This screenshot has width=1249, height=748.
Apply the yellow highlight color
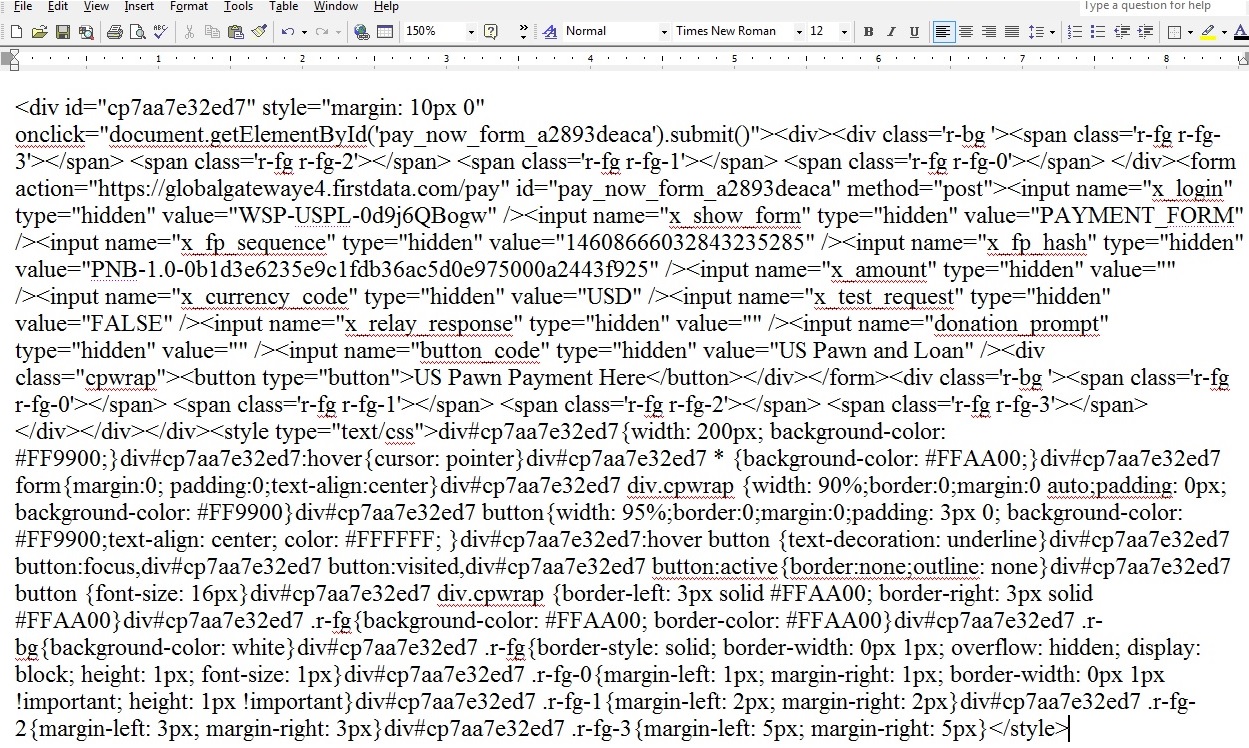pos(1208,32)
